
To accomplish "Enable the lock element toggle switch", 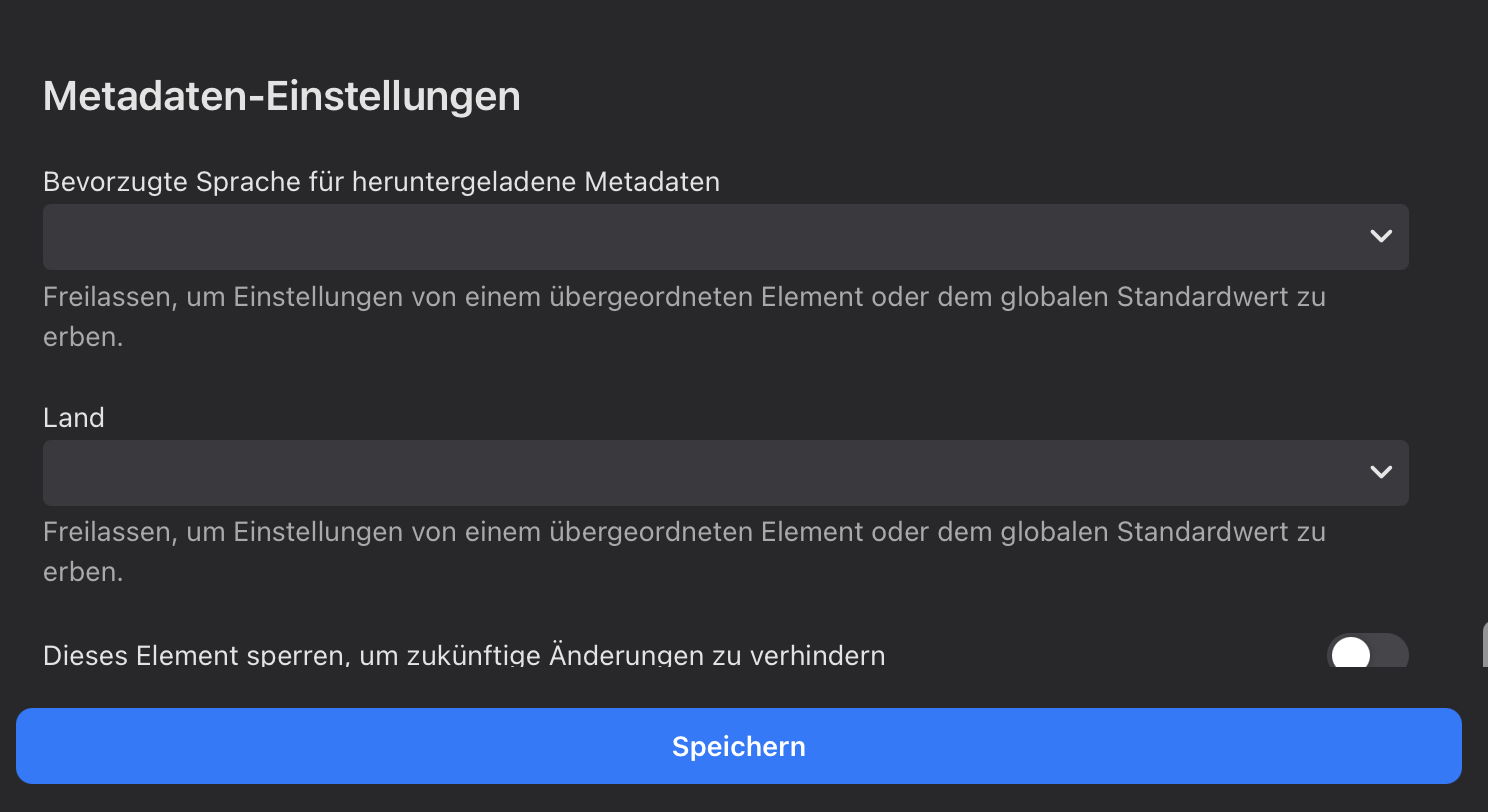I will pyautogui.click(x=1367, y=654).
